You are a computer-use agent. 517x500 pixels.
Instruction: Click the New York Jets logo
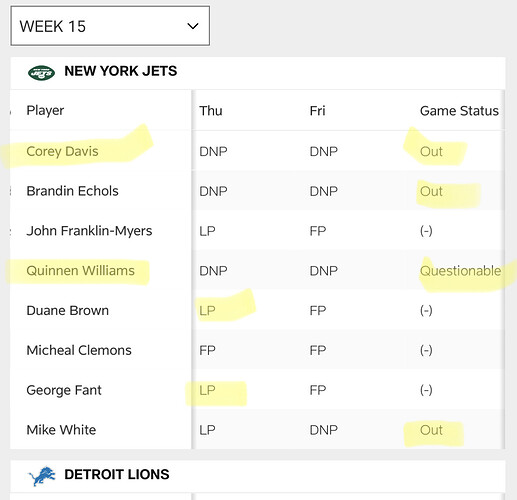[x=41, y=72]
